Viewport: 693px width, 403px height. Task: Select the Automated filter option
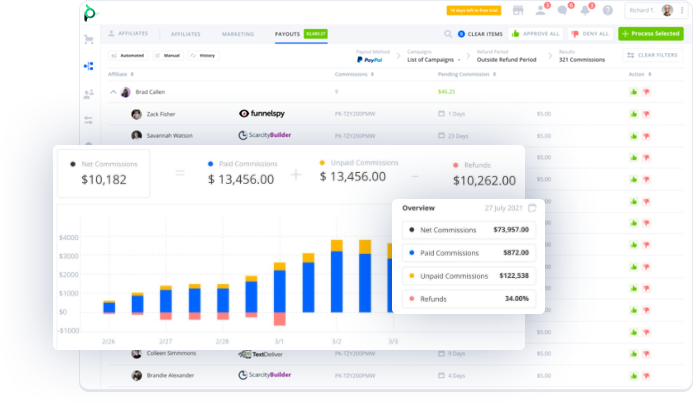click(129, 55)
